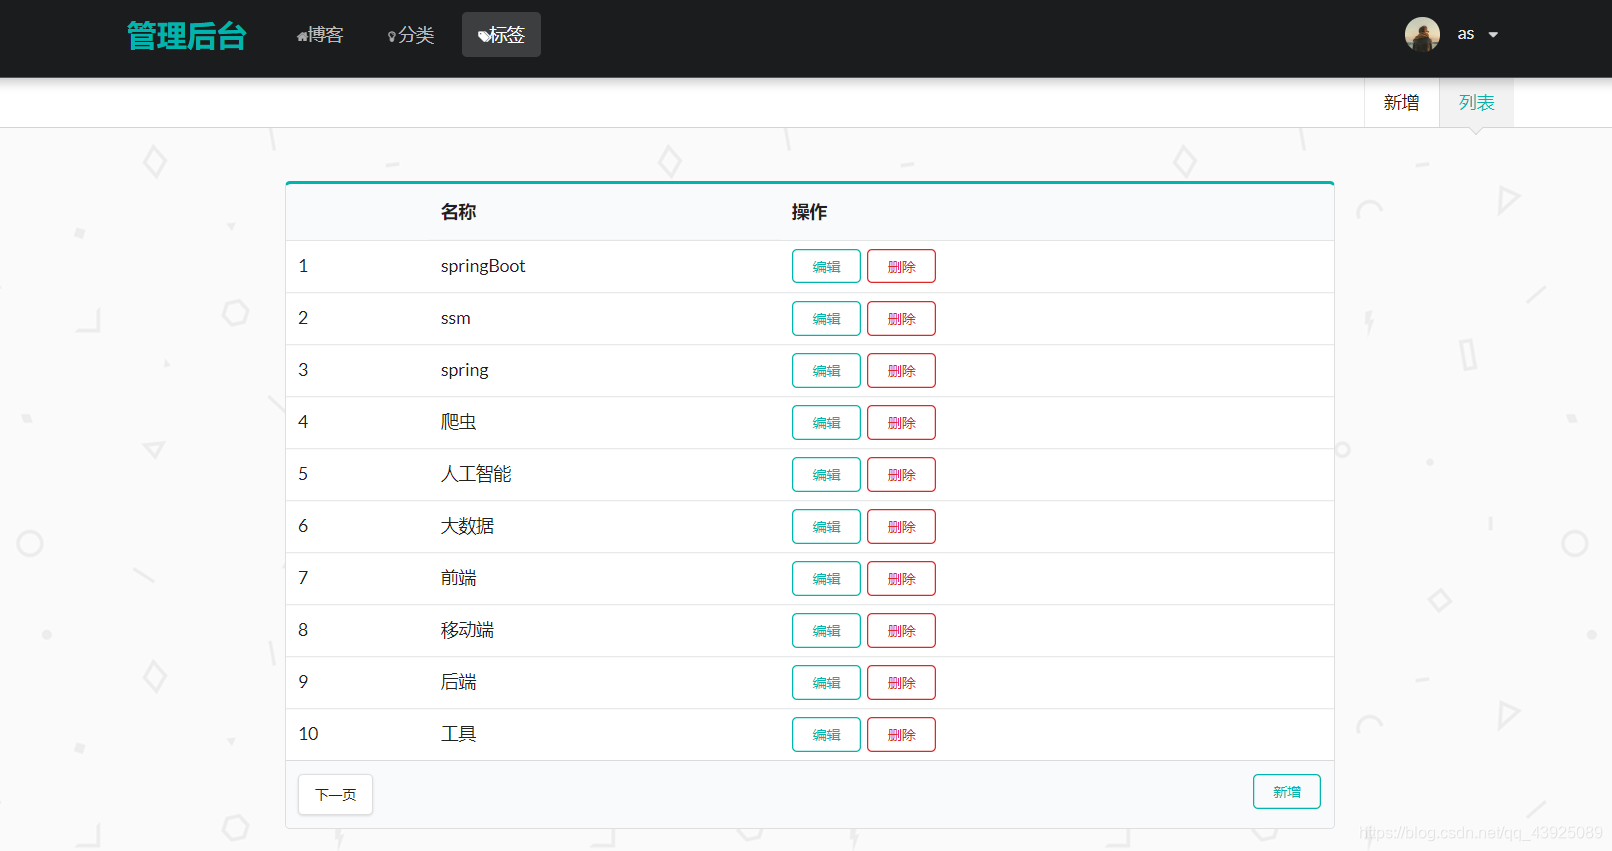Image resolution: width=1612 pixels, height=851 pixels.
Task: Click 删除 in the spring row
Action: click(x=901, y=371)
